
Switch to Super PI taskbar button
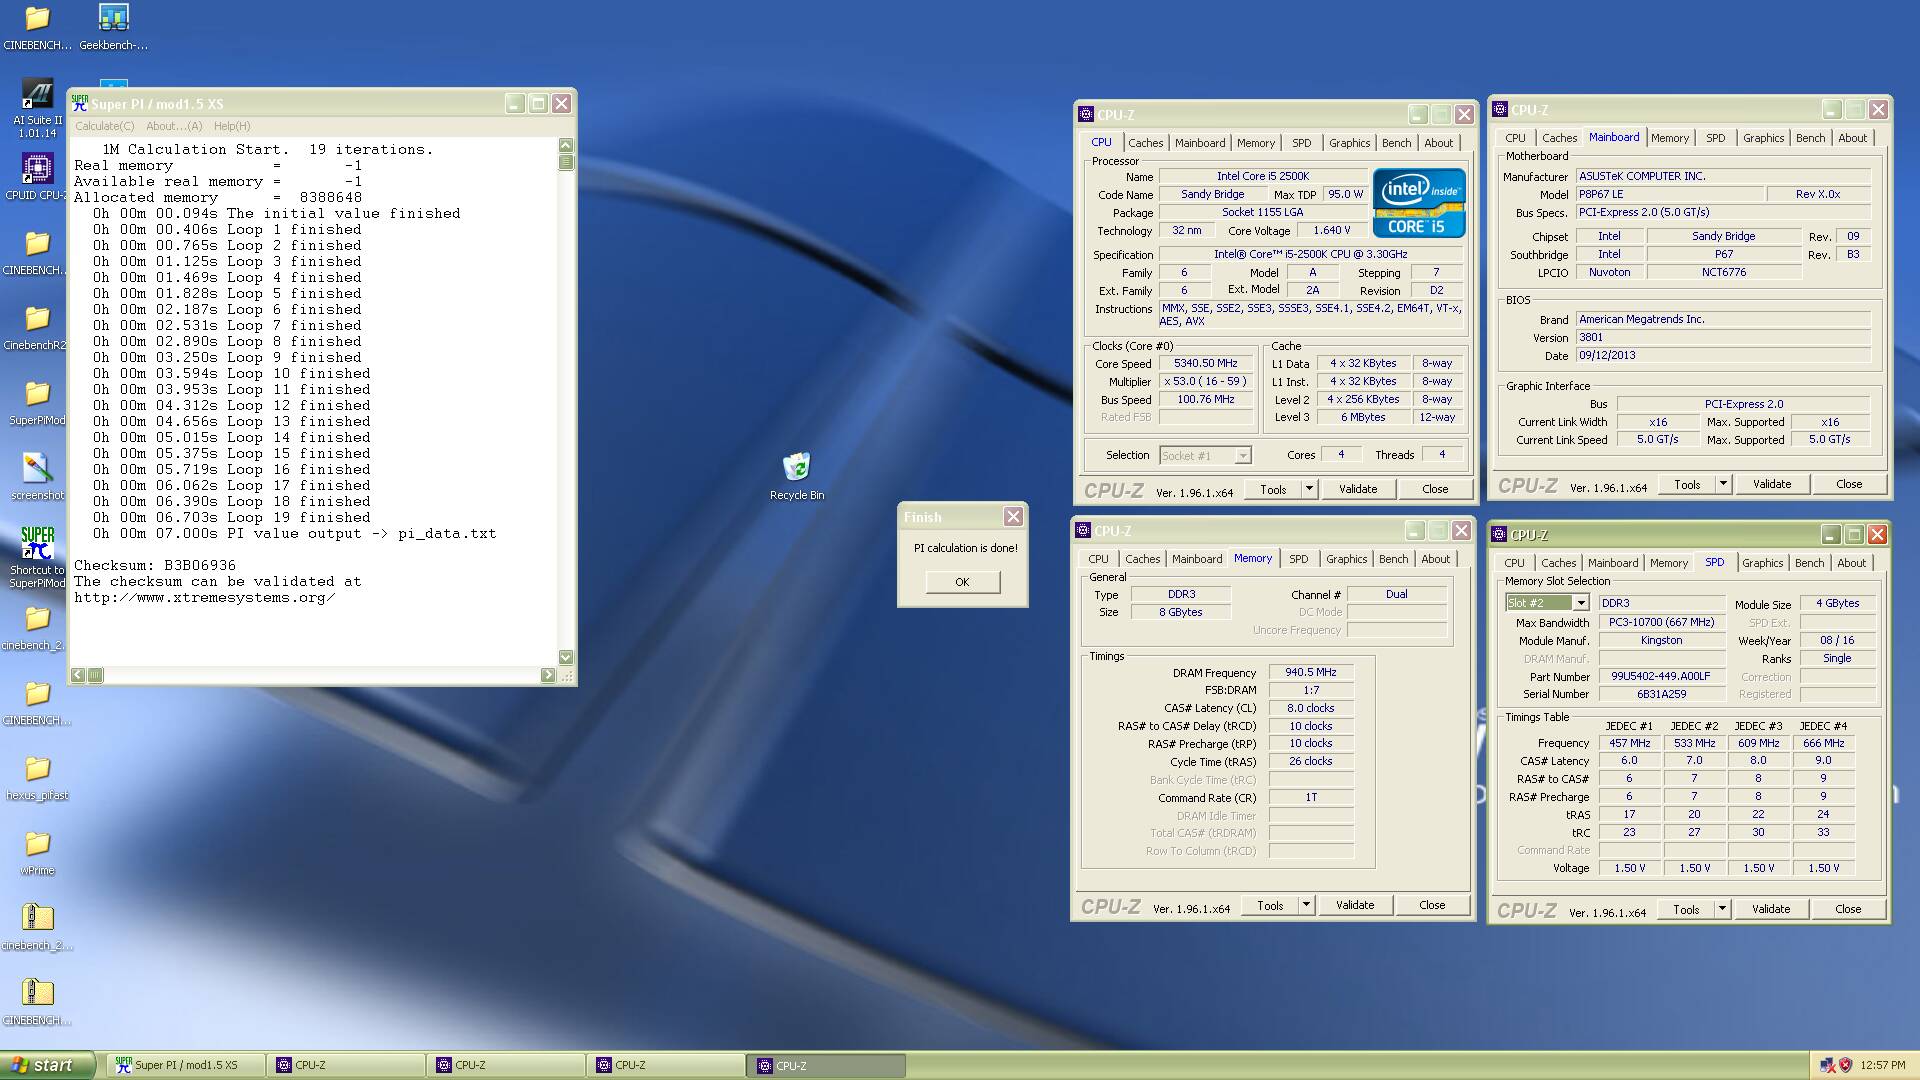[x=186, y=1065]
